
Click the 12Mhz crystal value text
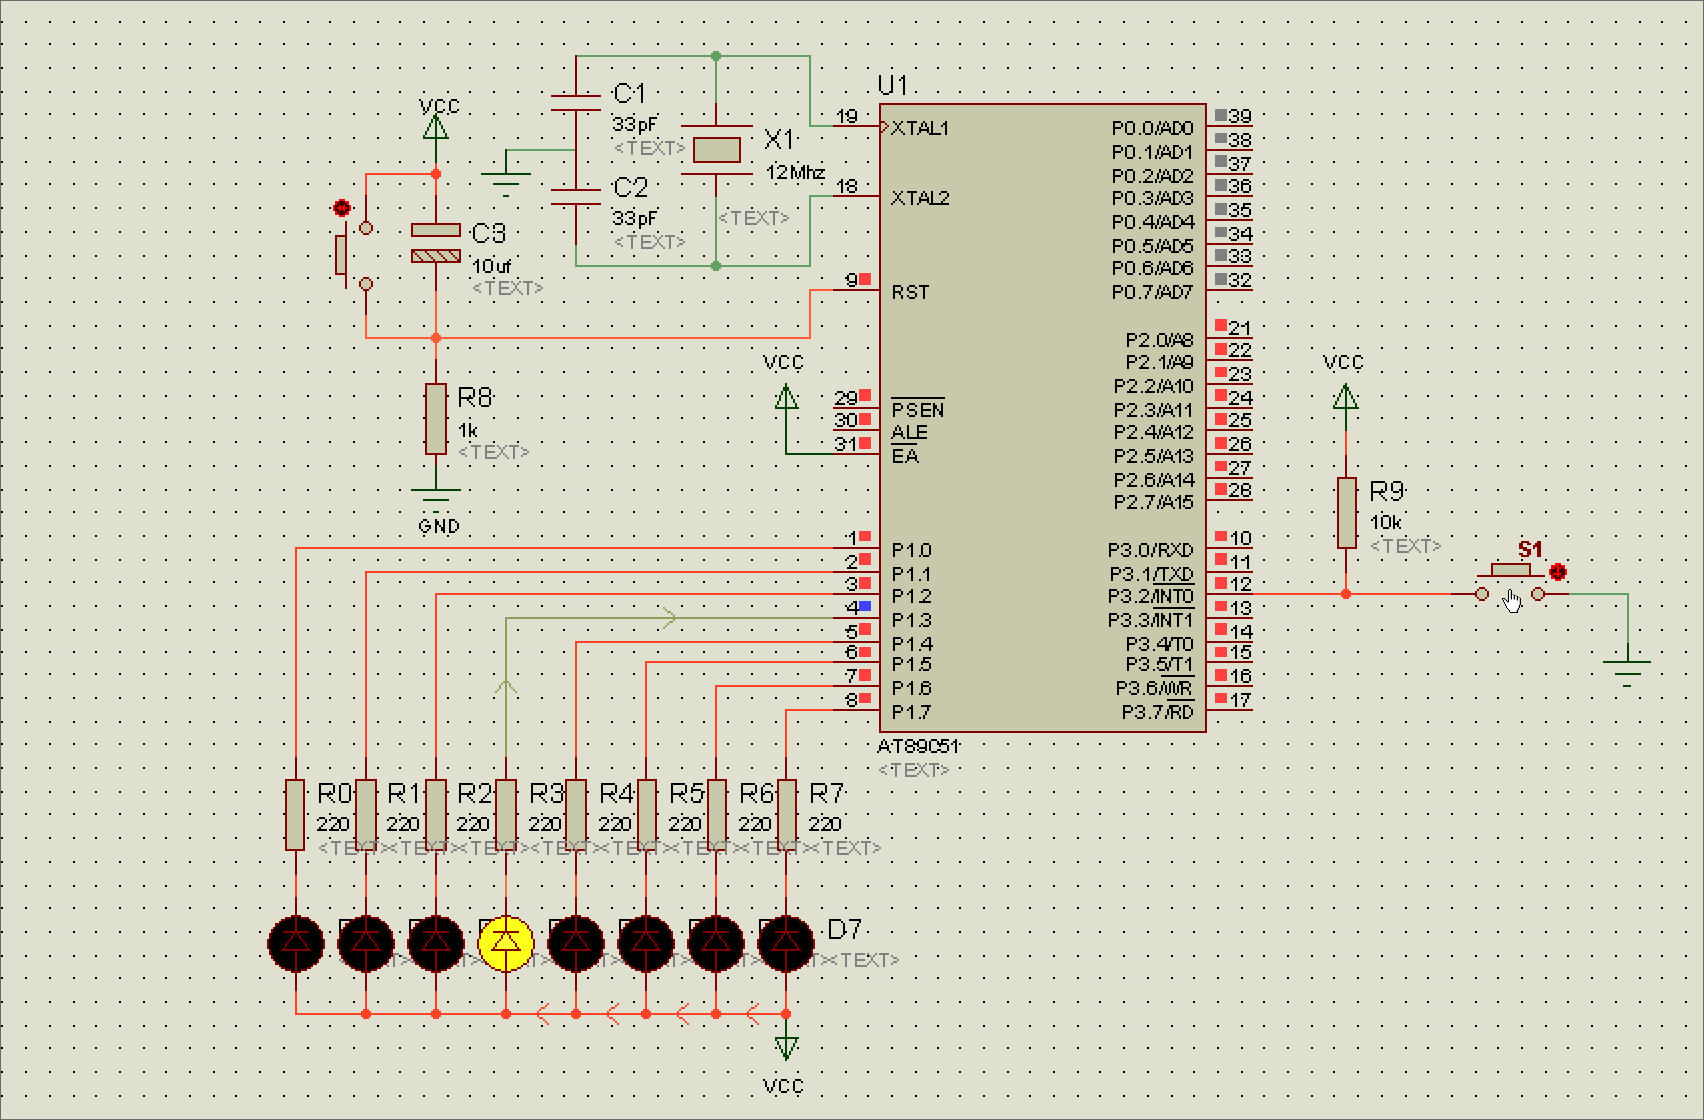point(795,172)
